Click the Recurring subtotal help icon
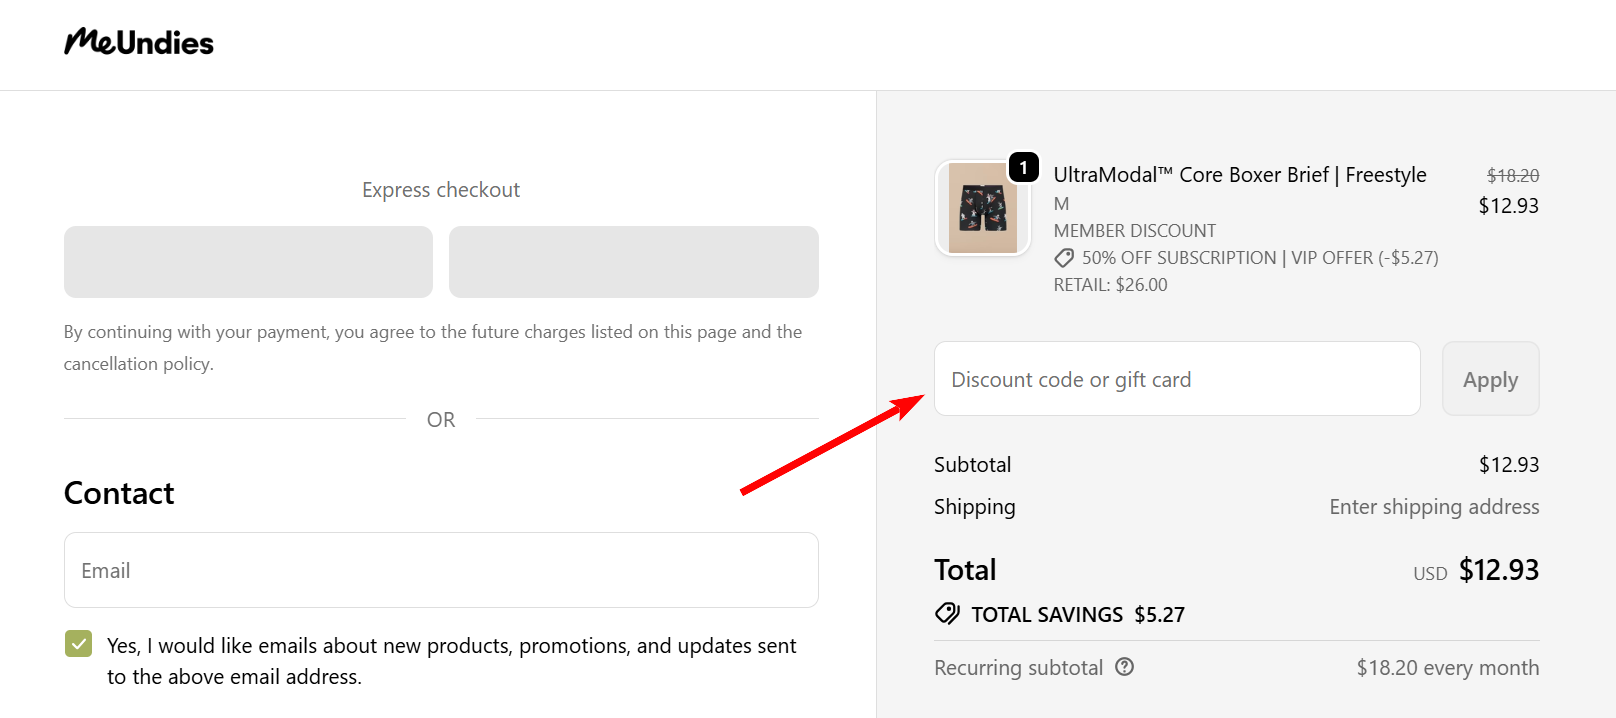Image resolution: width=1616 pixels, height=718 pixels. [1125, 667]
